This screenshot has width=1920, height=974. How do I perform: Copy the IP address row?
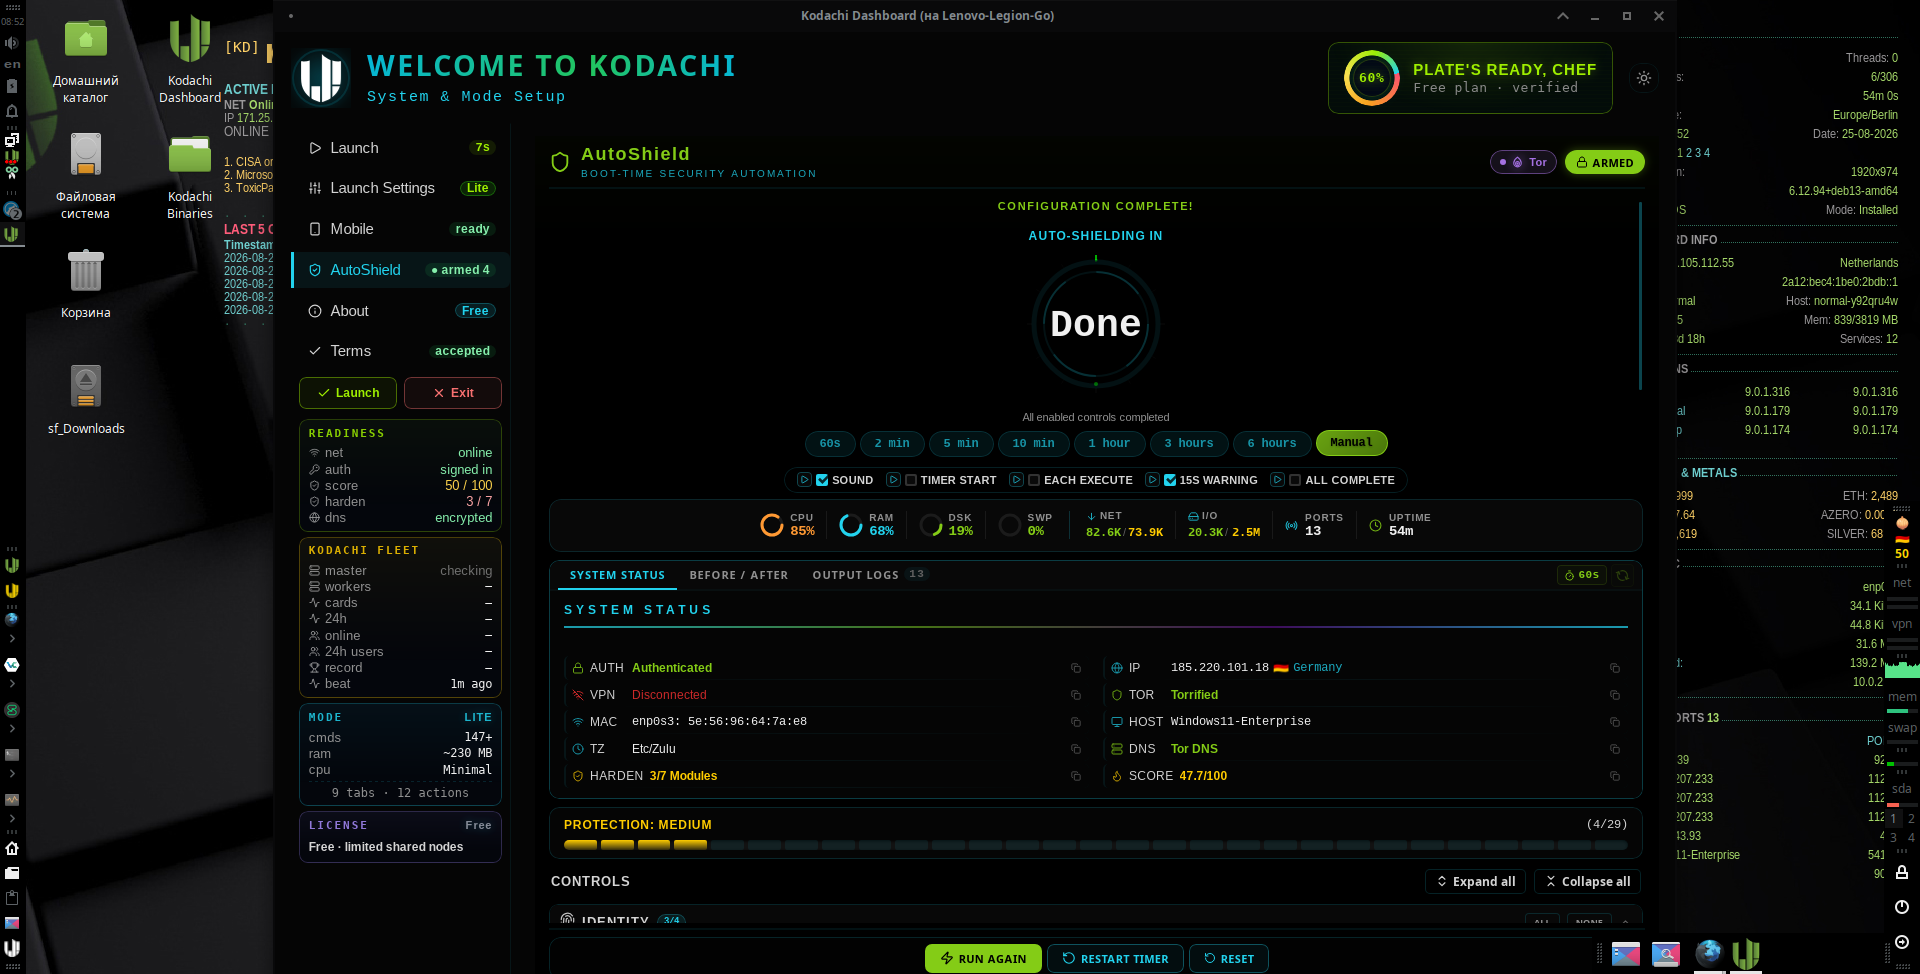point(1615,668)
